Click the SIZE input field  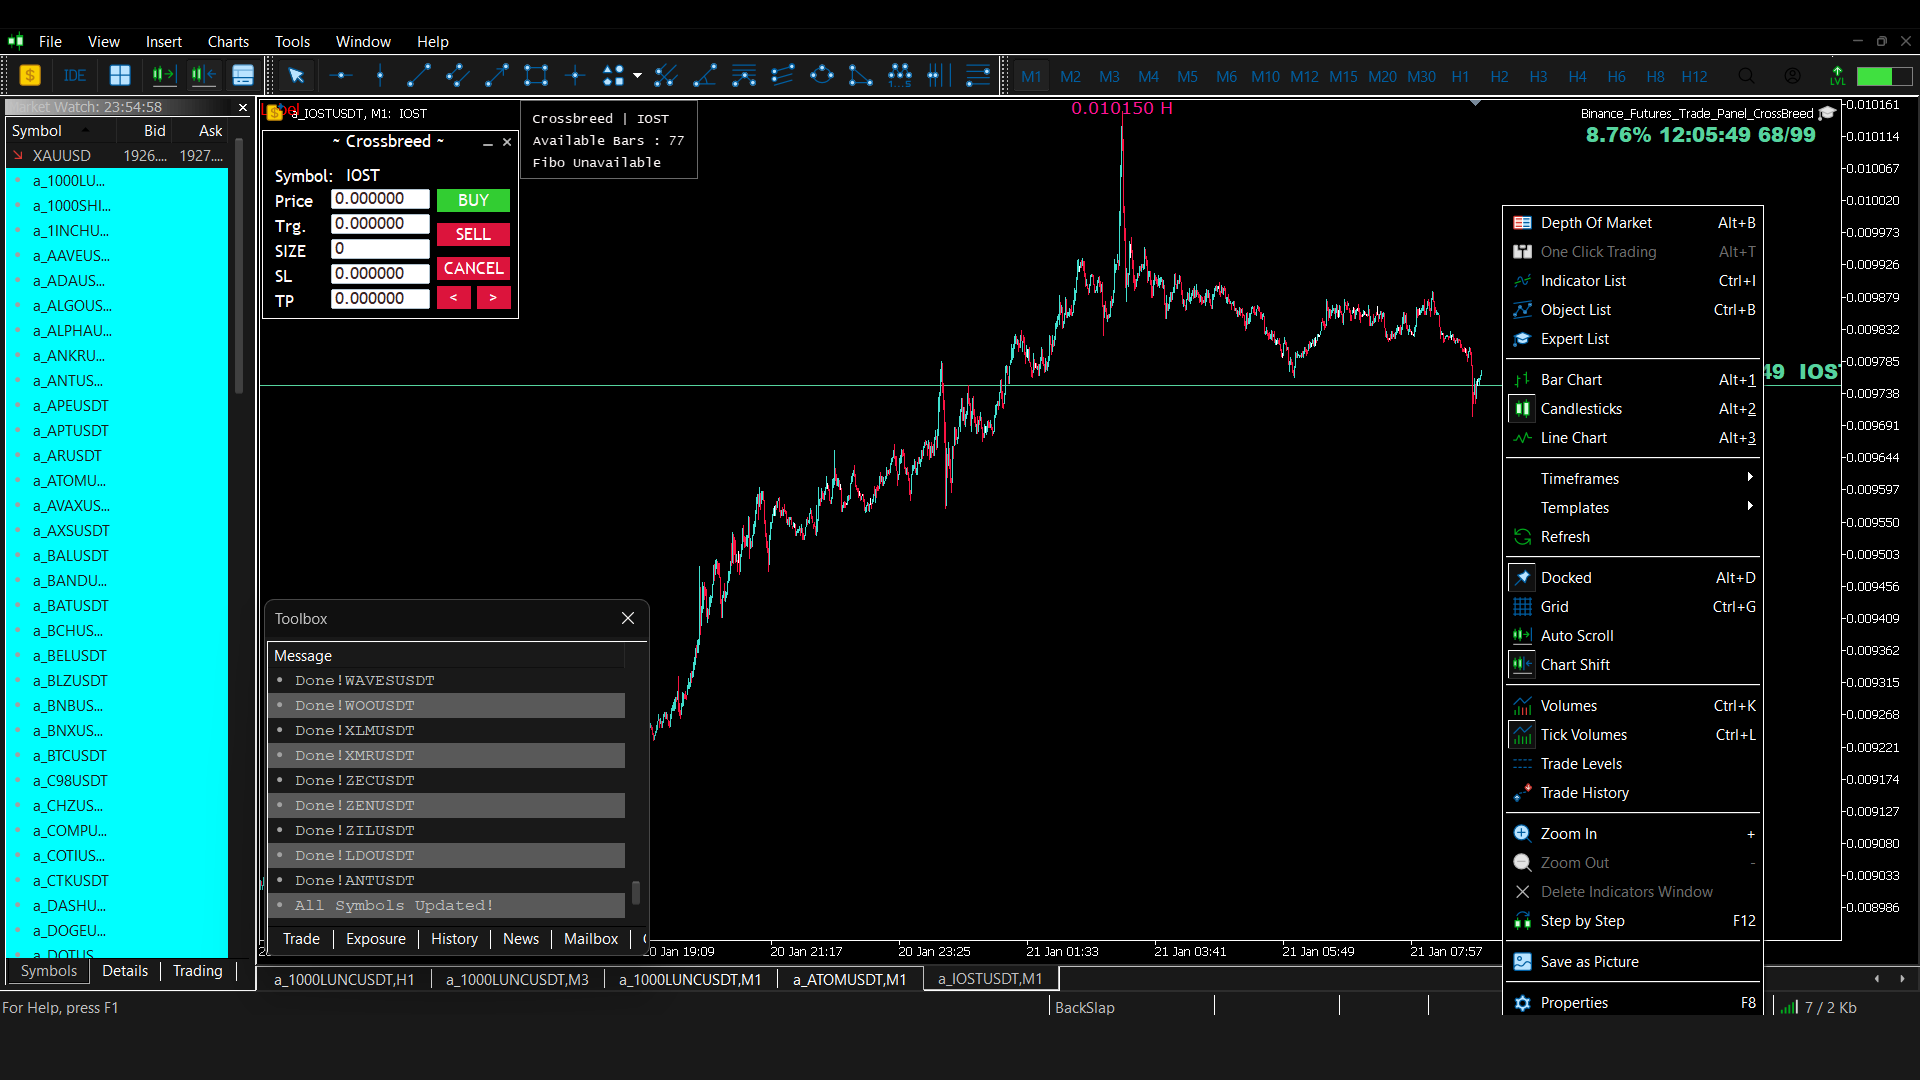pos(380,249)
